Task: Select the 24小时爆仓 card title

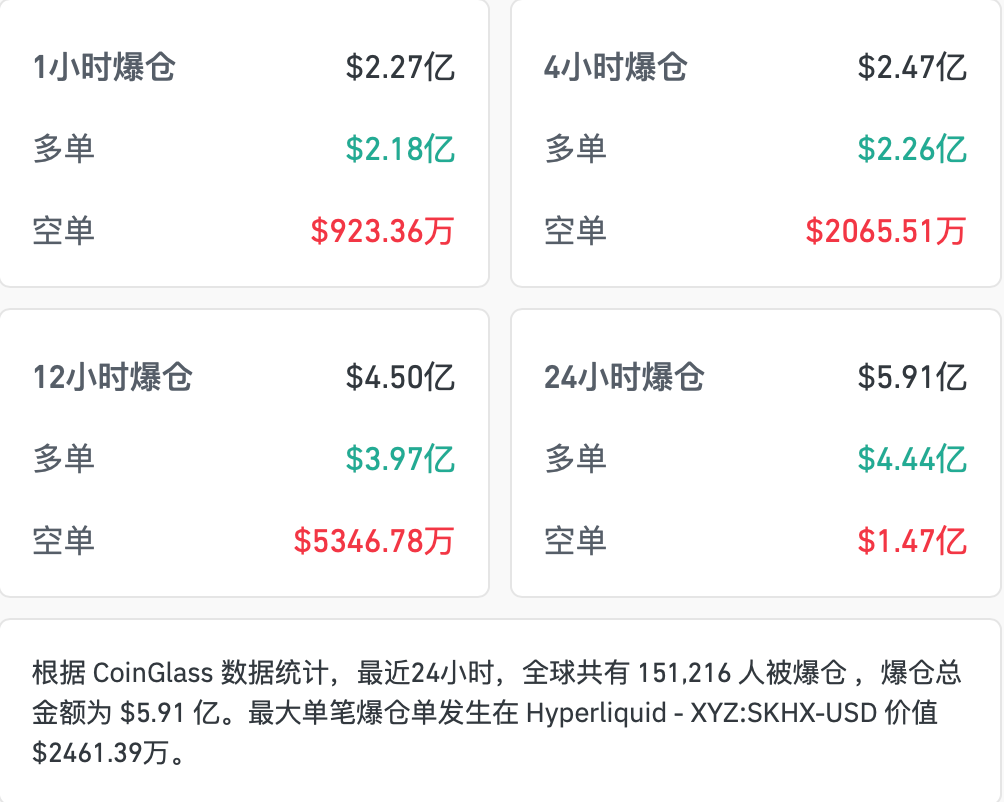Action: [x=624, y=377]
